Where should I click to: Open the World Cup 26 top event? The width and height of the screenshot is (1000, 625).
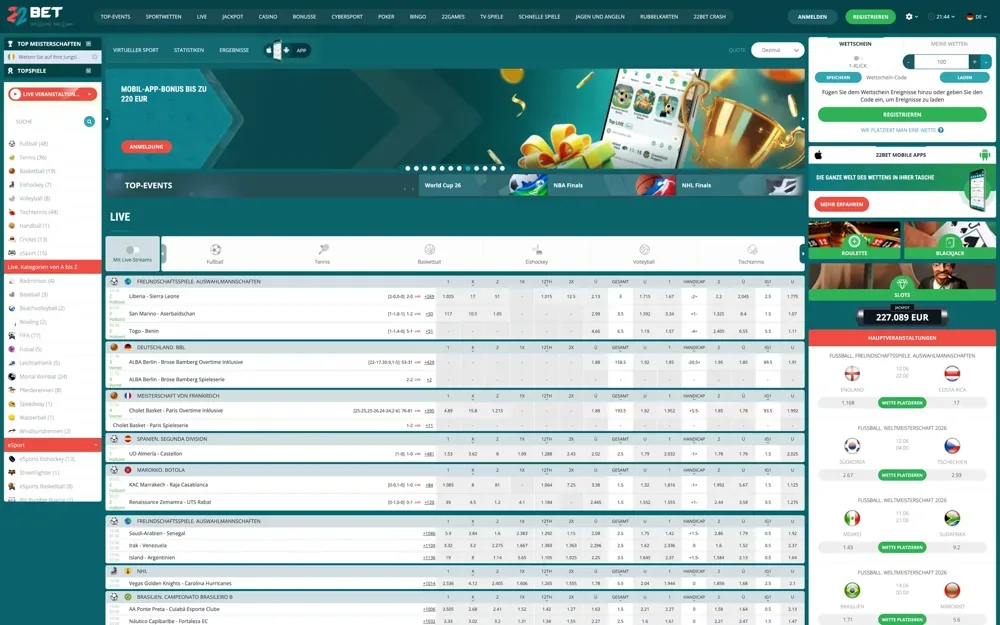click(483, 185)
